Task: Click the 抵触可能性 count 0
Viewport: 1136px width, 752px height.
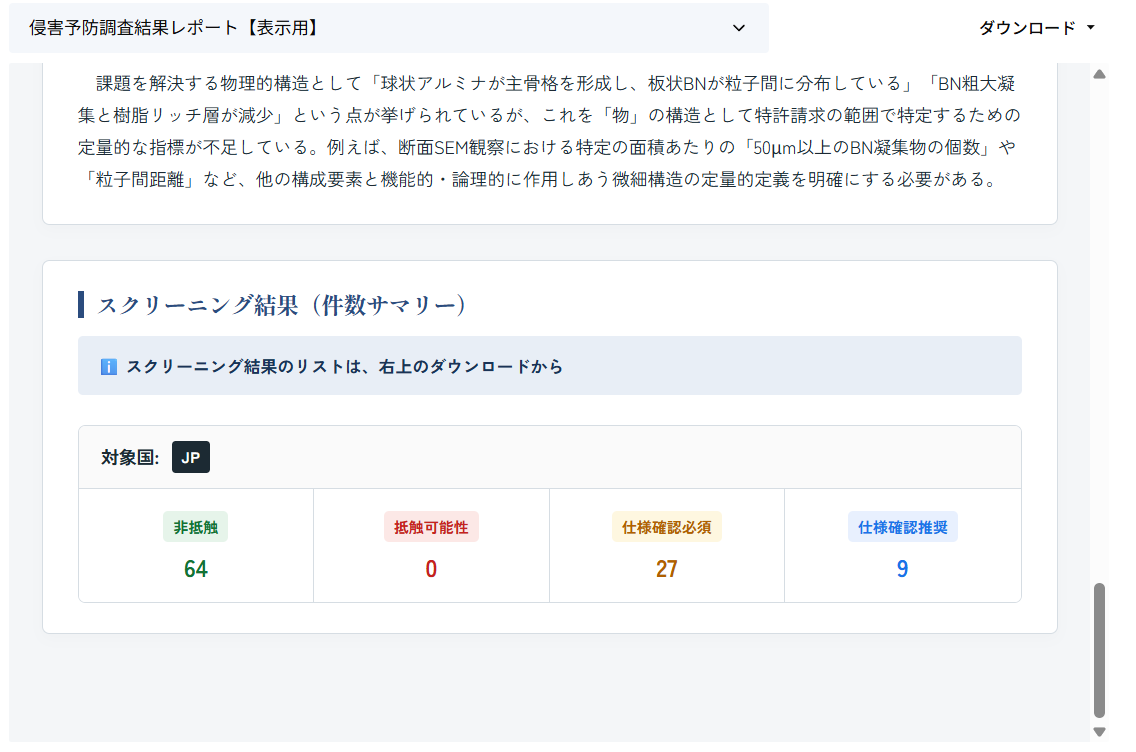Action: click(431, 569)
